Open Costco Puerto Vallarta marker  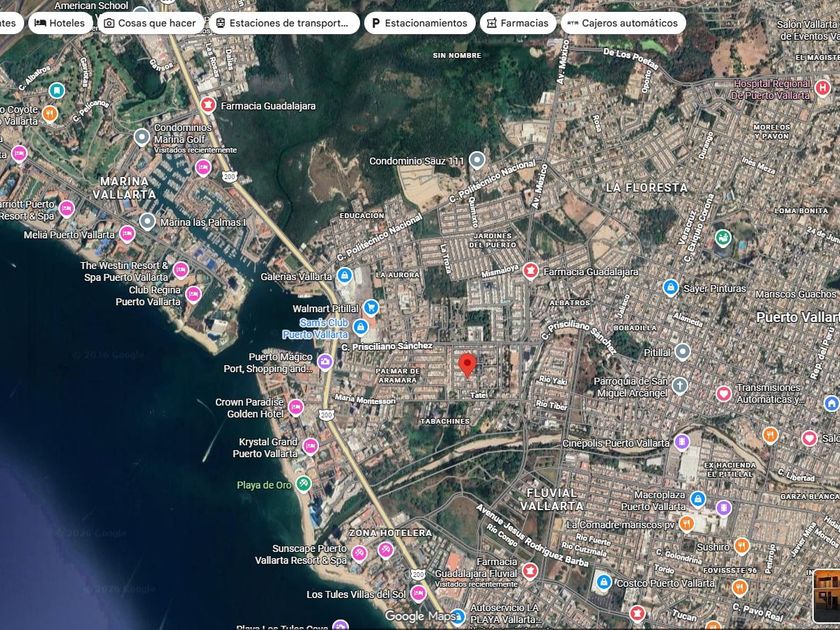604,582
